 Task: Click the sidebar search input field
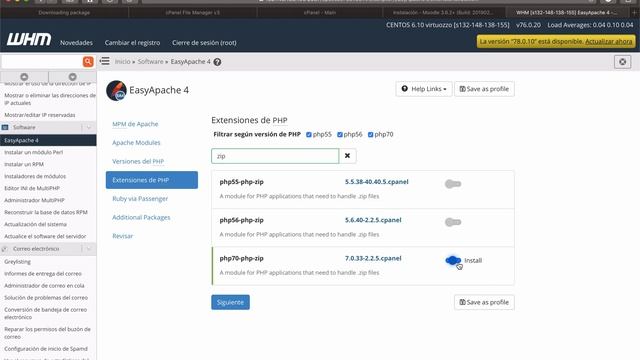(x=42, y=62)
